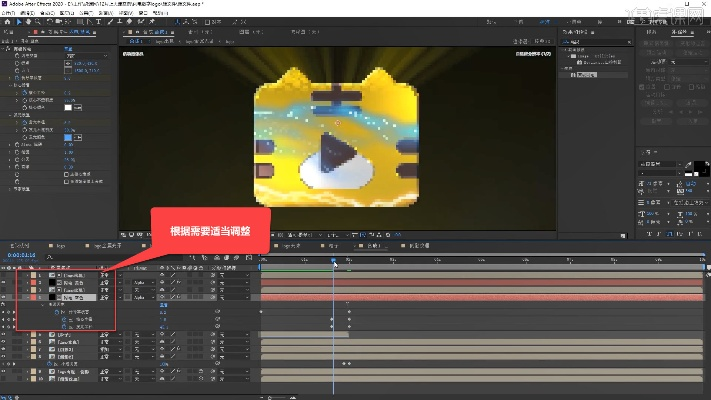Screen dimensions: 711x400
Task: Click the timeline zoom-out mountain icon
Action: coord(263,398)
